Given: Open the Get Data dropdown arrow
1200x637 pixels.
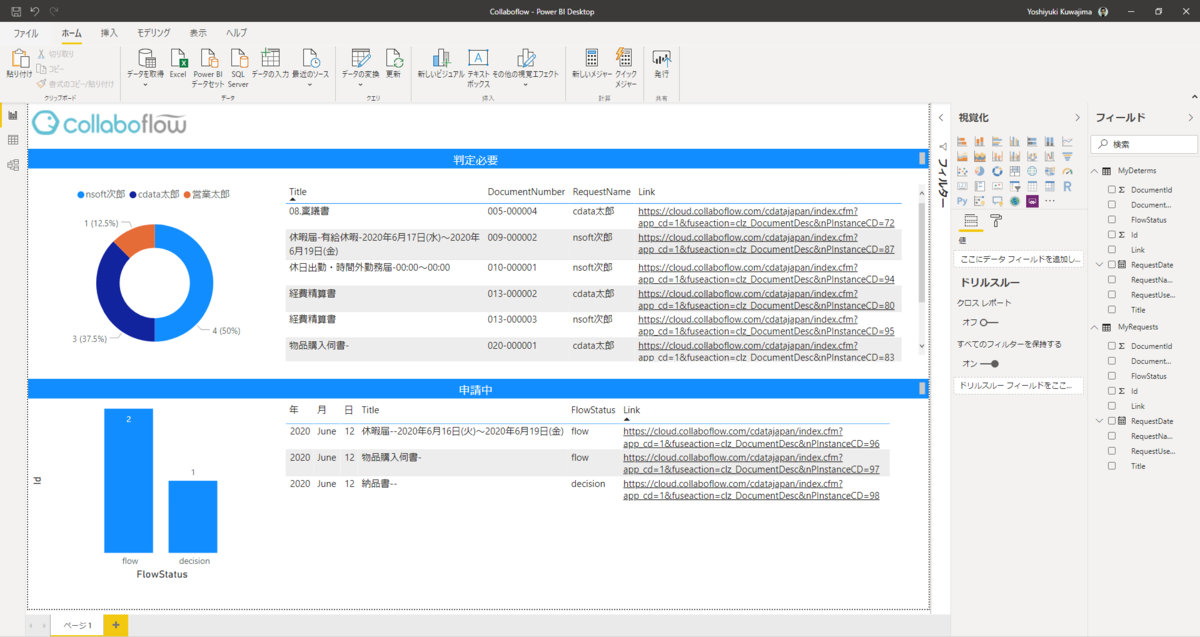Looking at the screenshot, I should point(146,85).
